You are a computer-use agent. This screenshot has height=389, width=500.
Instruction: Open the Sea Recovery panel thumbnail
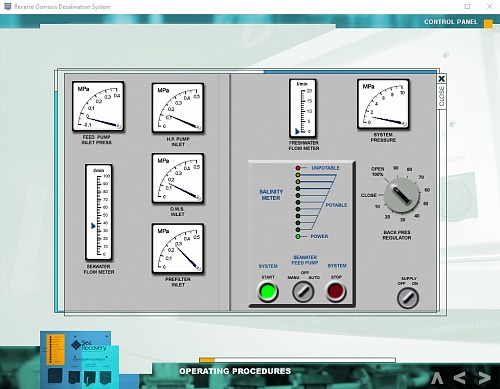pos(79,359)
